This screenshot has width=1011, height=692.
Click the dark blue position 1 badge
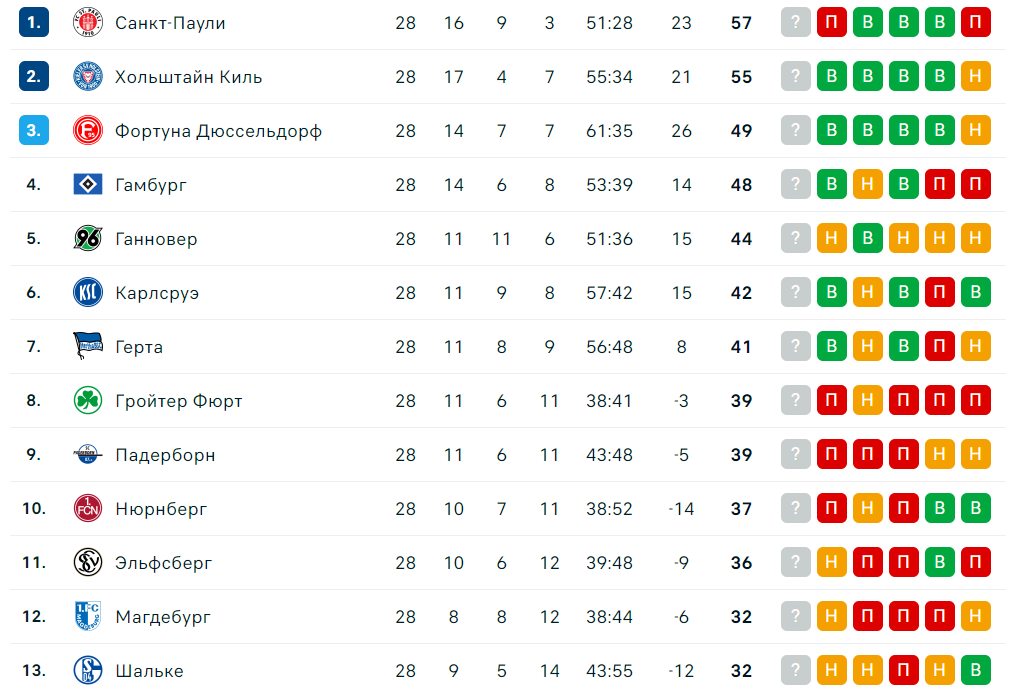click(34, 23)
